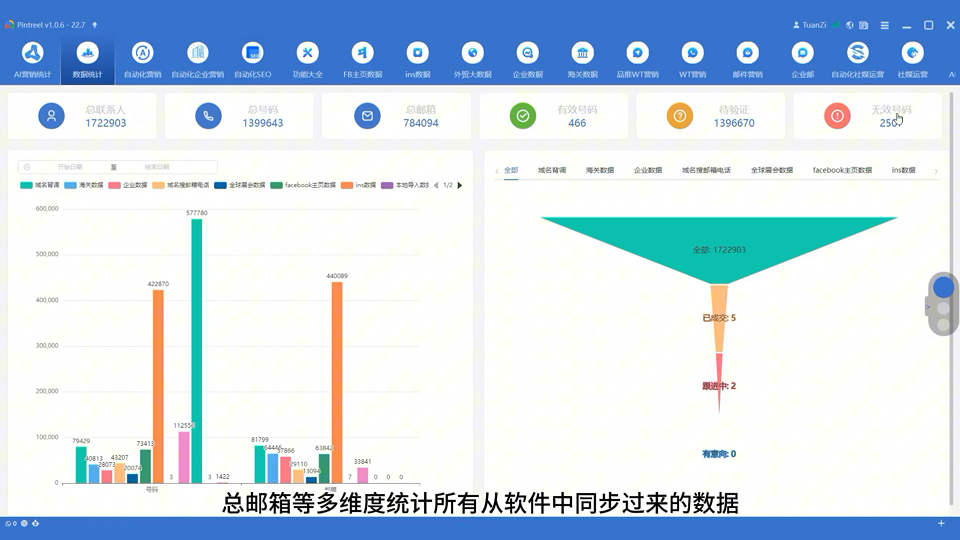The width and height of the screenshot is (960, 540).
Task: Open the 社媒运营 module
Action: coord(913,59)
